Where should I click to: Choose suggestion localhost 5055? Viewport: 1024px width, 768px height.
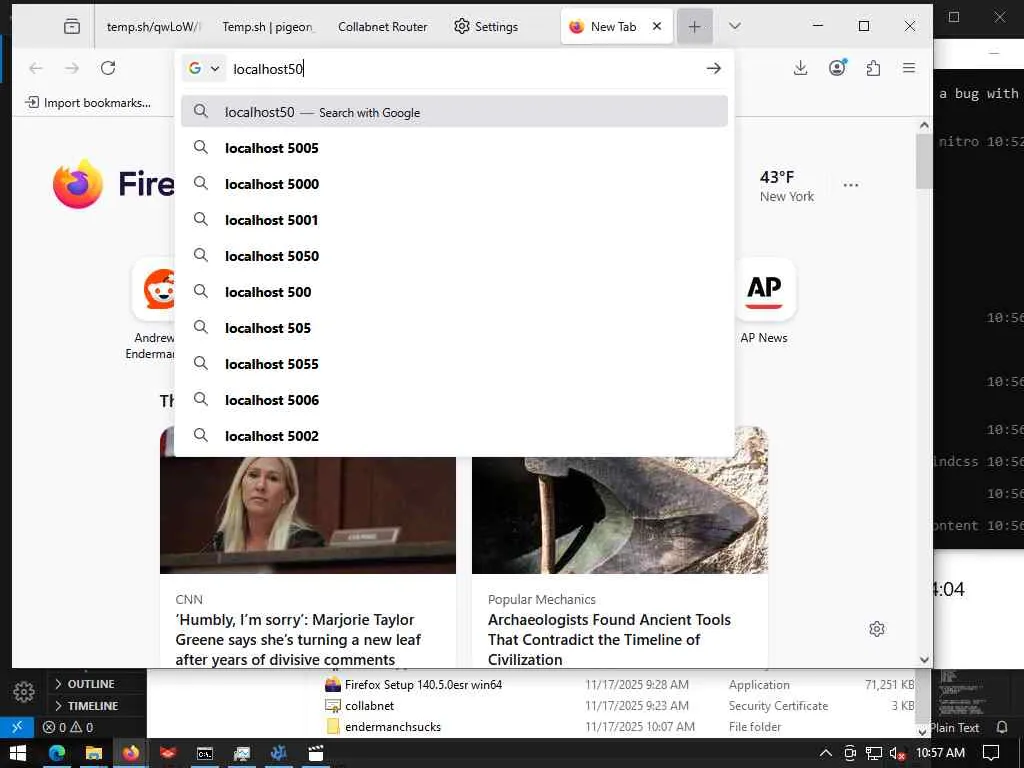[455, 363]
